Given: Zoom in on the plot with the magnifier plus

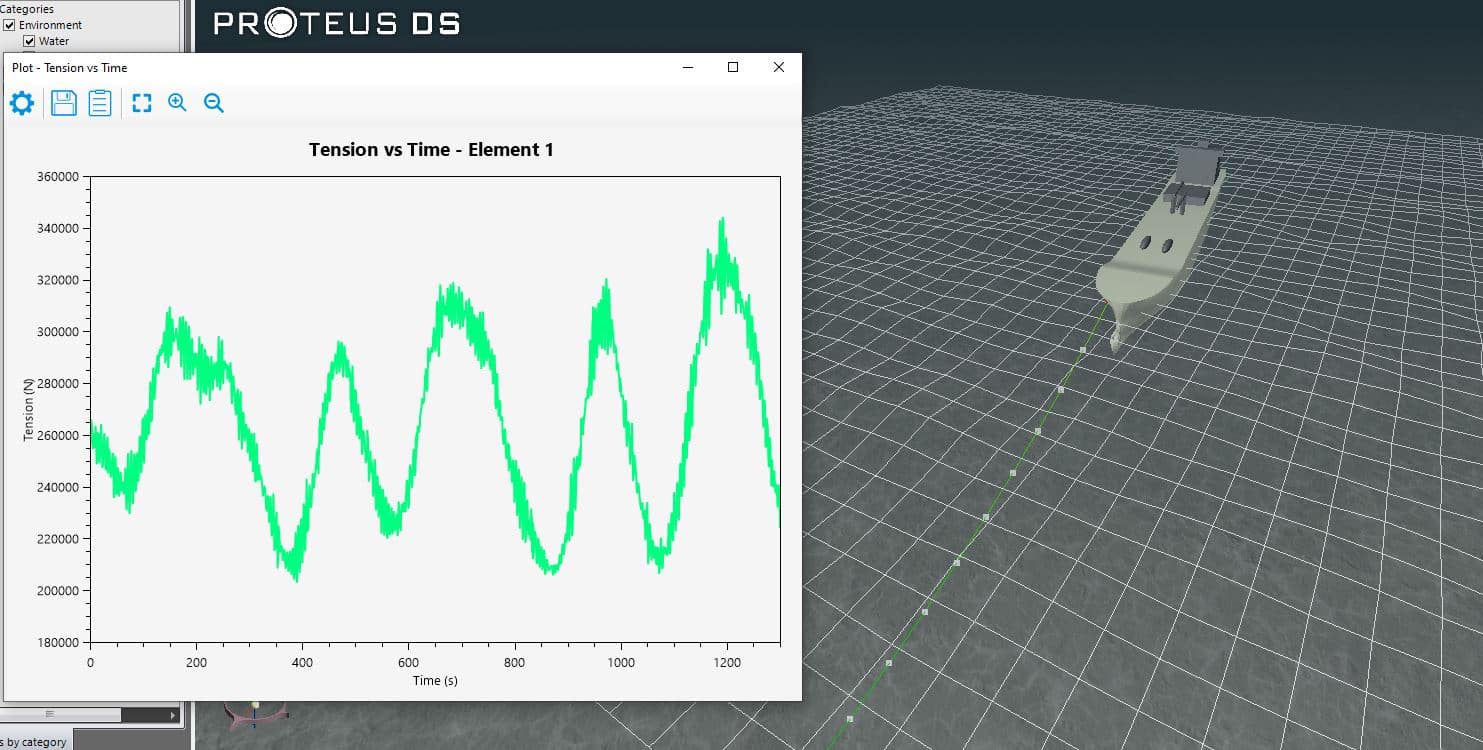Looking at the screenshot, I should [177, 102].
